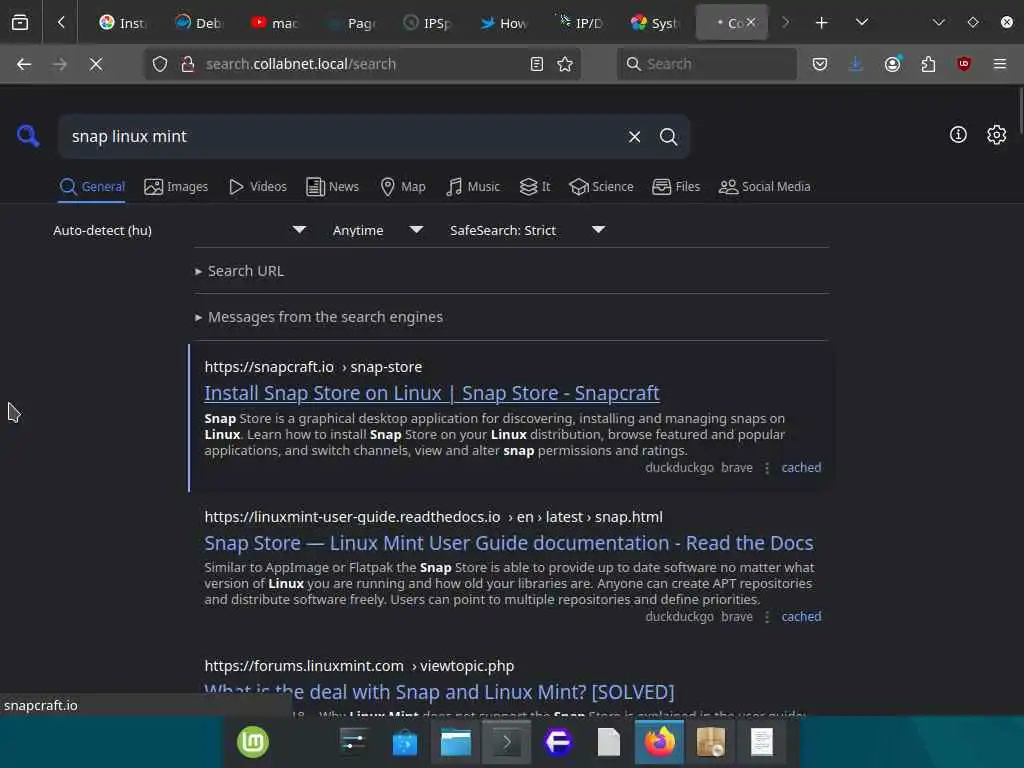
Task: Click the Firefox icon in the taskbar
Action: pyautogui.click(x=660, y=742)
